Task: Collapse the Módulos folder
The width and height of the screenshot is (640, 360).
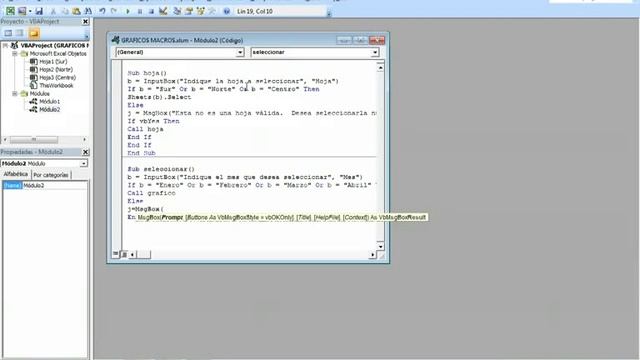Action: pos(15,93)
